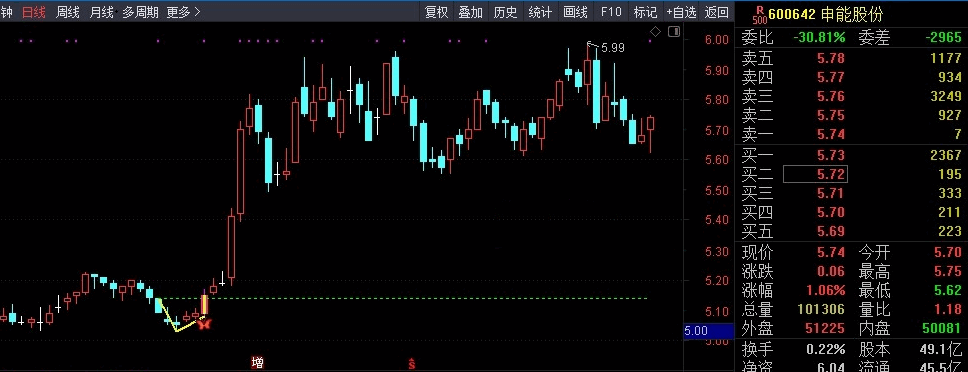Click the 涨跌 value 0.06

831,271
